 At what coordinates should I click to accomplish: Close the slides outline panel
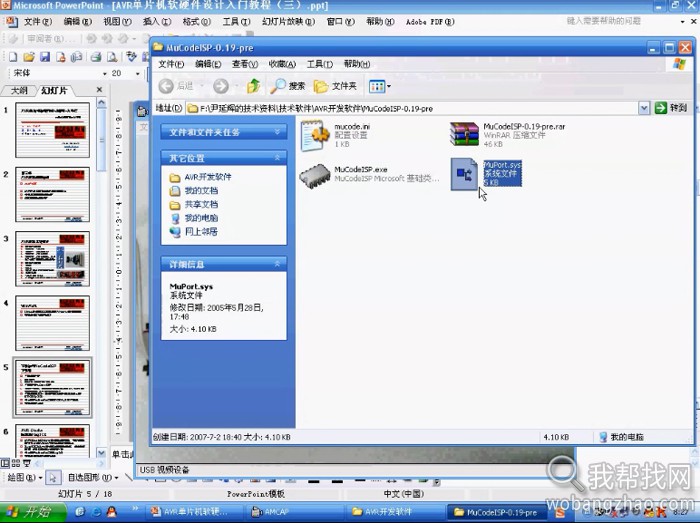[100, 90]
